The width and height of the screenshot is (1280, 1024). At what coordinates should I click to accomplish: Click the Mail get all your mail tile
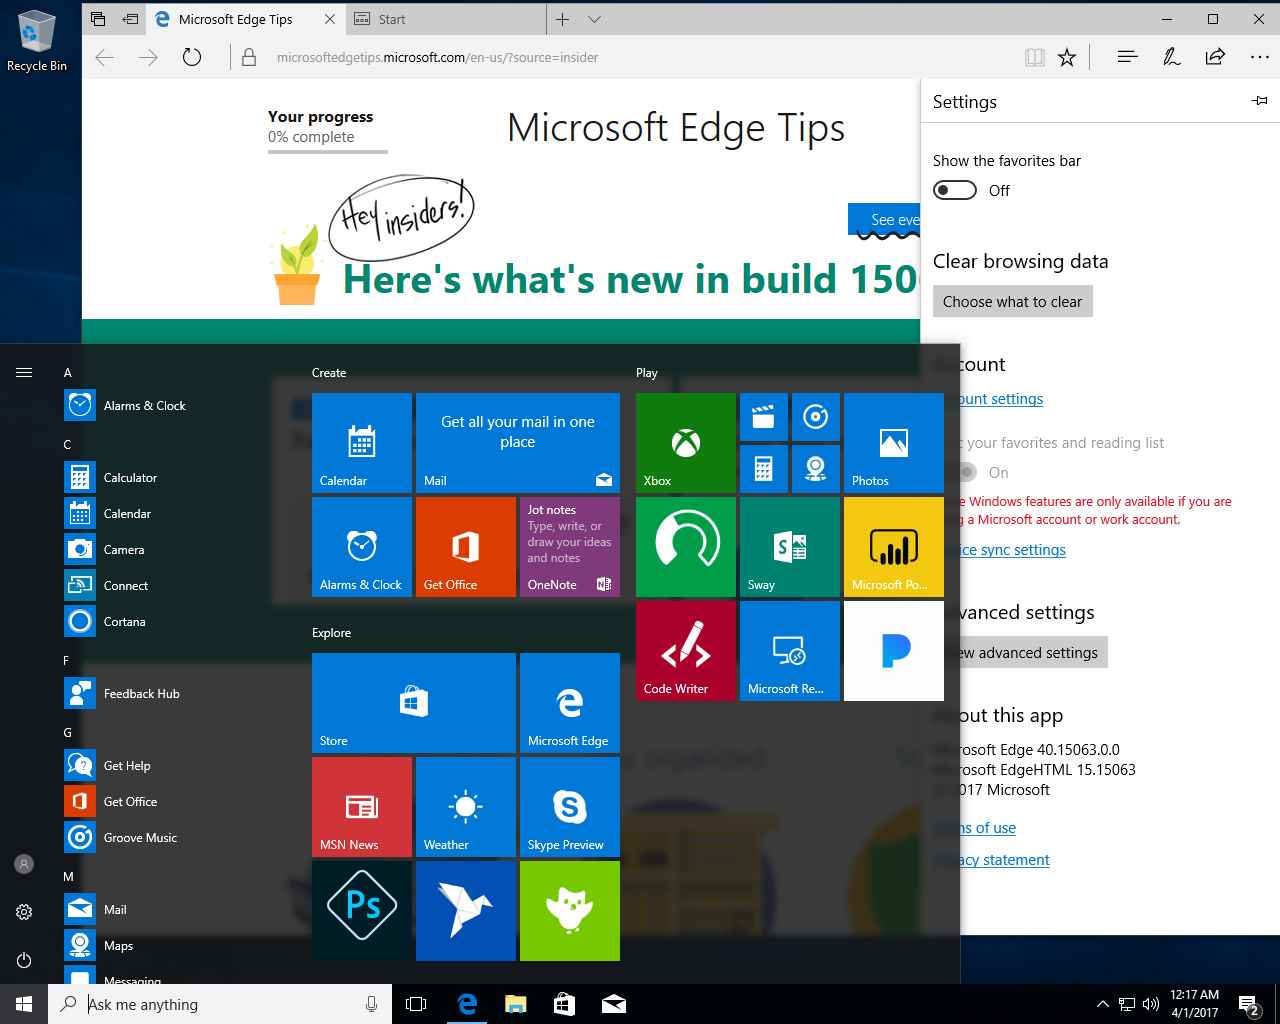click(x=518, y=443)
